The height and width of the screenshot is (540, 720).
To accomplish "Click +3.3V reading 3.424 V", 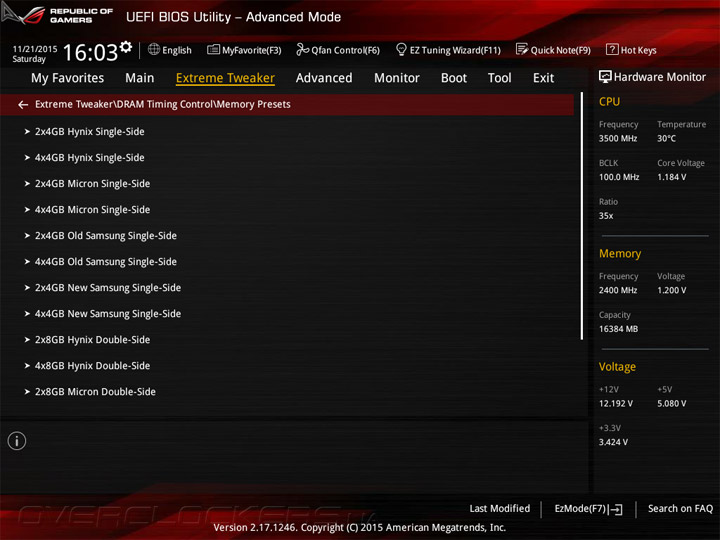I will coord(613,442).
